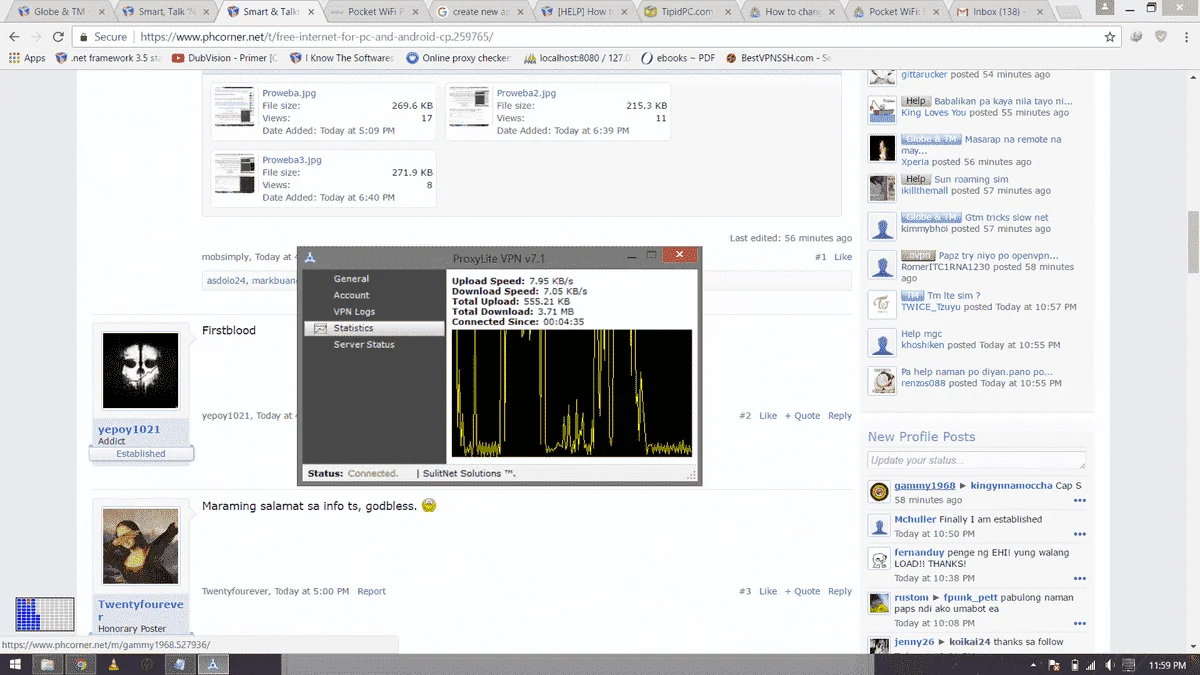Open the Proweba2.jpg thumbnail image
The height and width of the screenshot is (675, 1200).
[x=468, y=106]
